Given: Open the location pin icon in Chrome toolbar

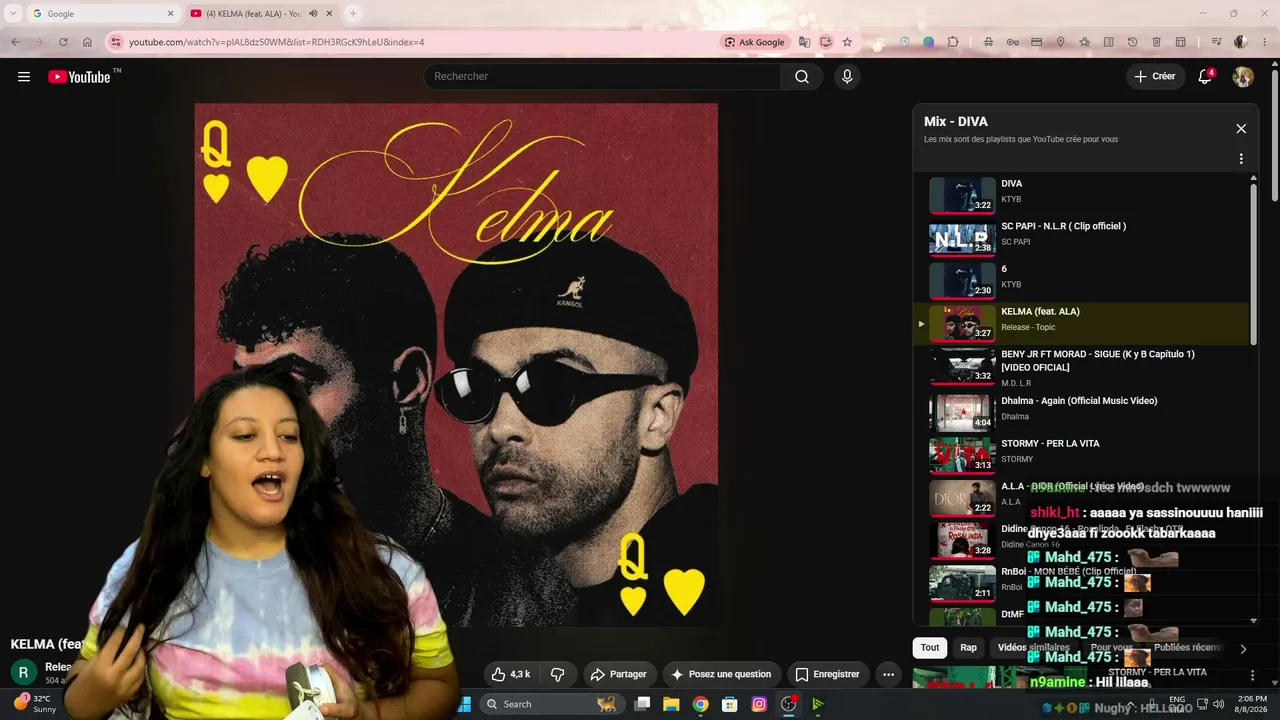Looking at the screenshot, I should click(1060, 42).
